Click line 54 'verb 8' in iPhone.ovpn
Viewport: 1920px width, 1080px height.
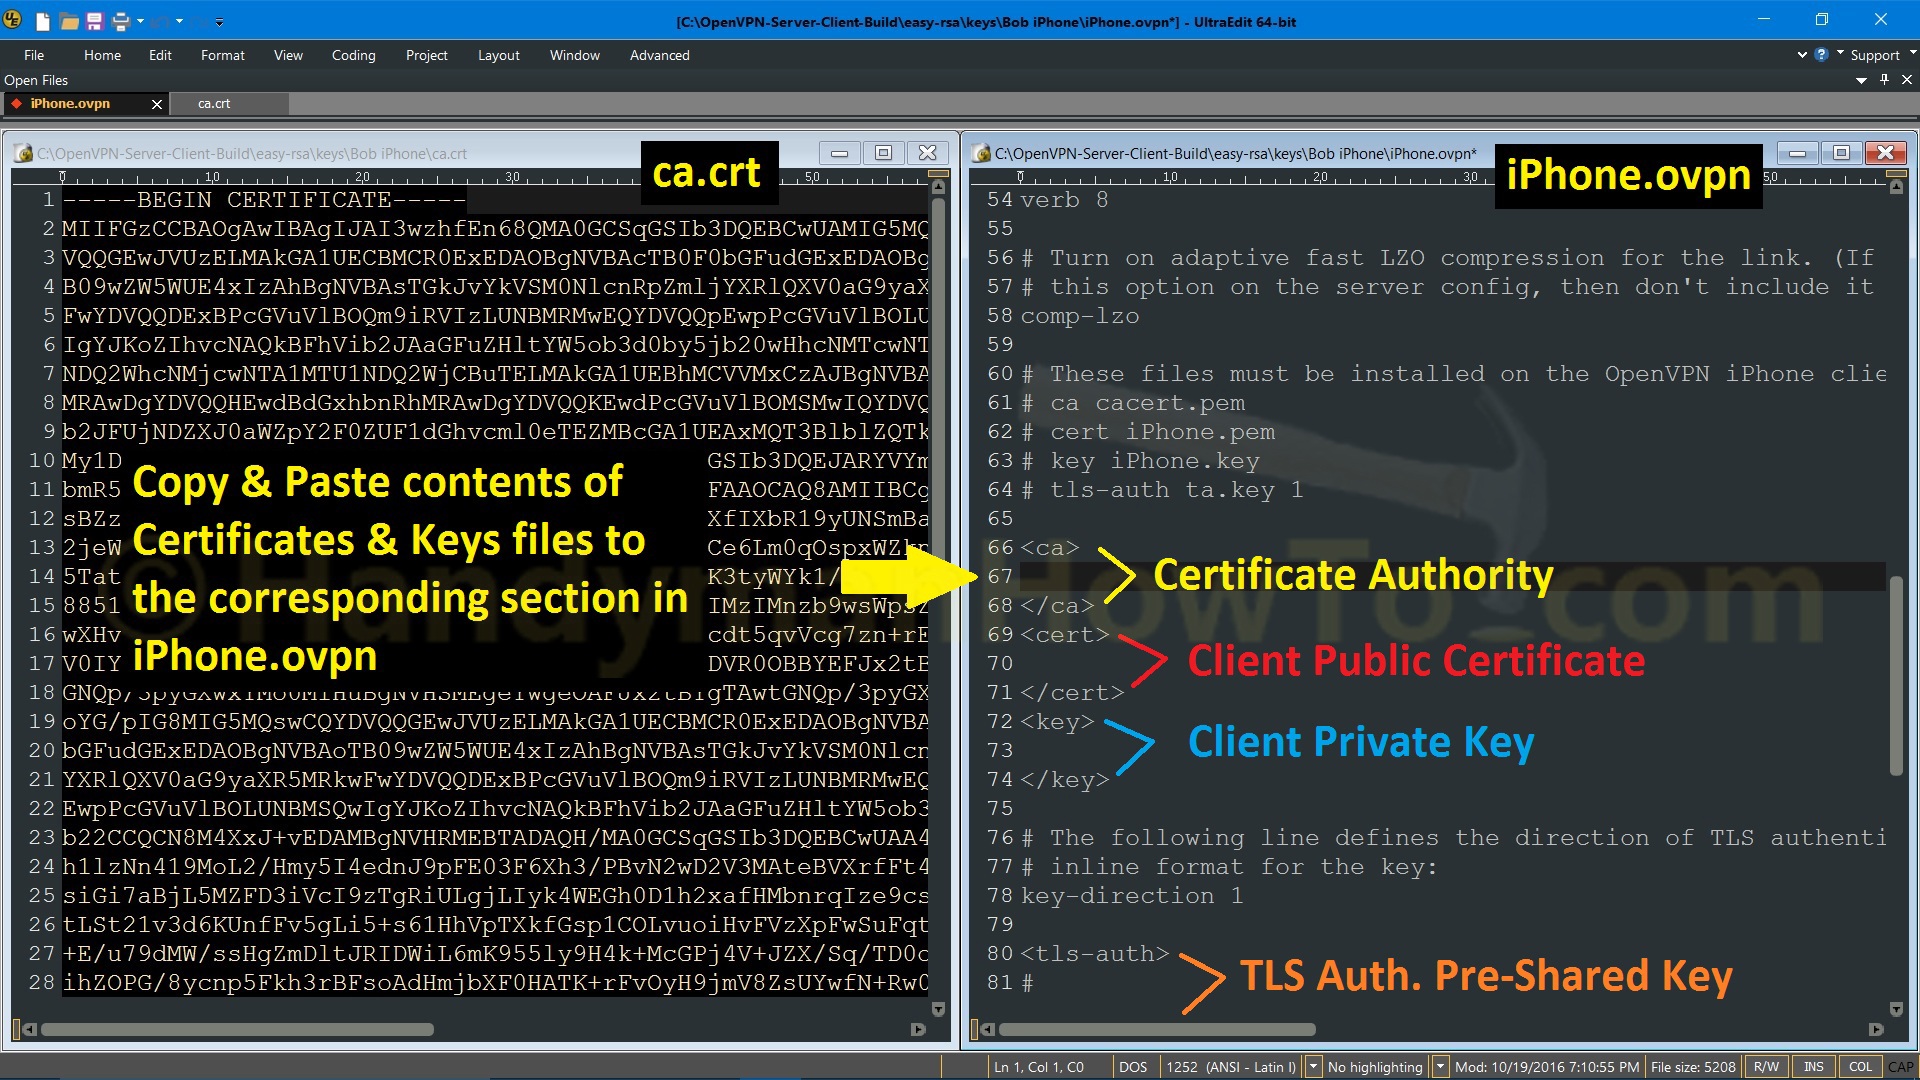1064,200
